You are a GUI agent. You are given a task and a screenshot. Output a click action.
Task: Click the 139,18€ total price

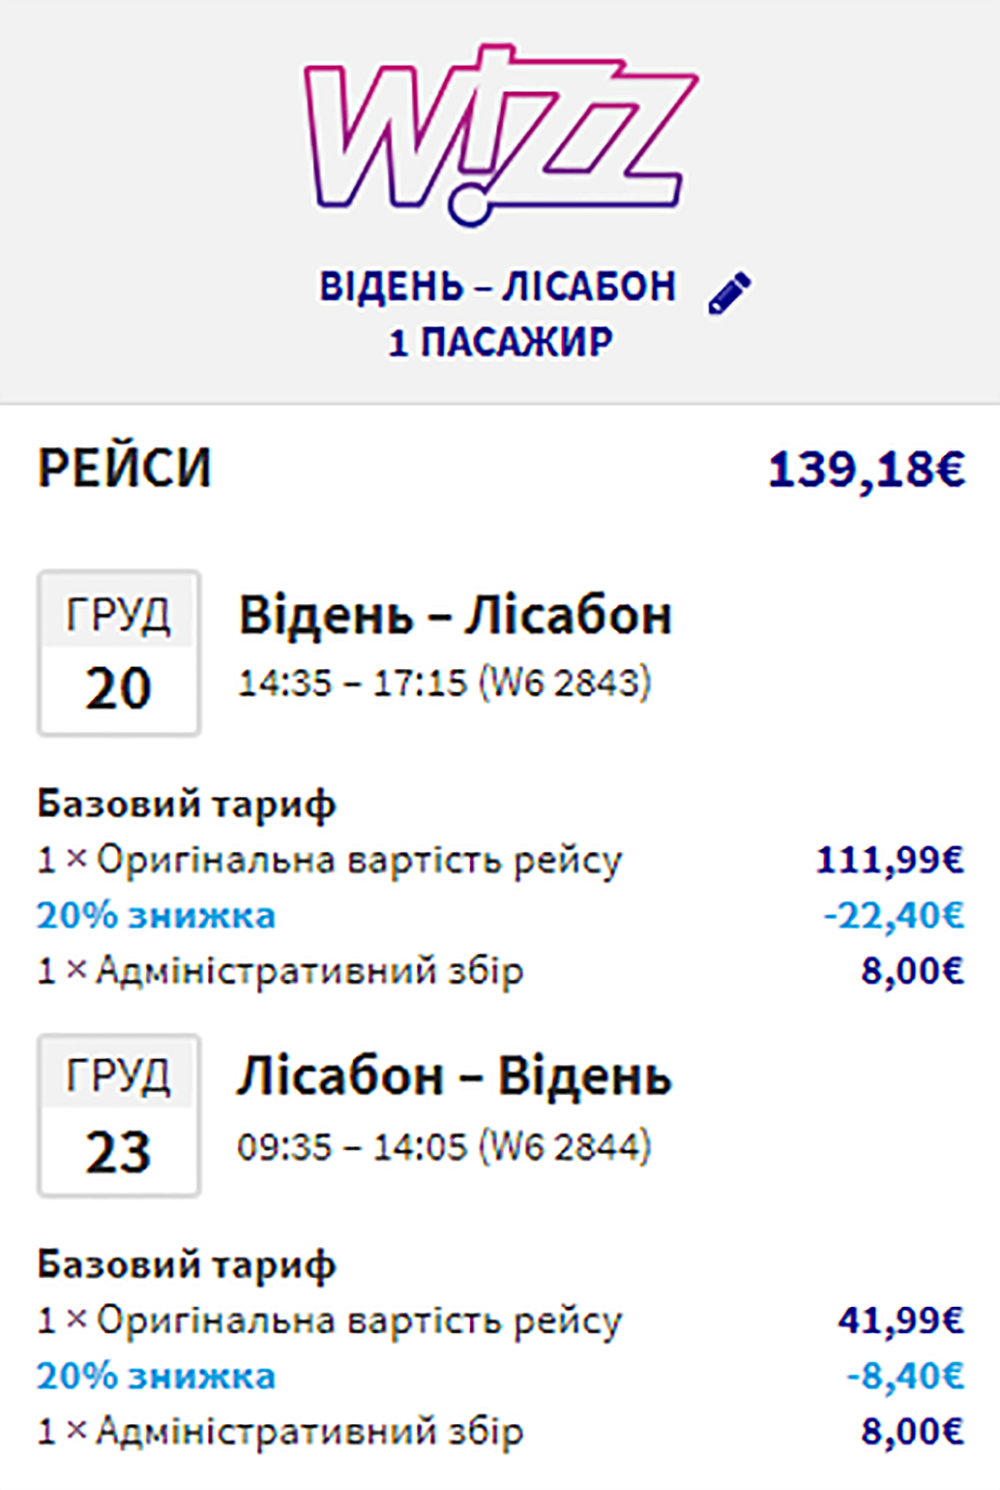(865, 470)
